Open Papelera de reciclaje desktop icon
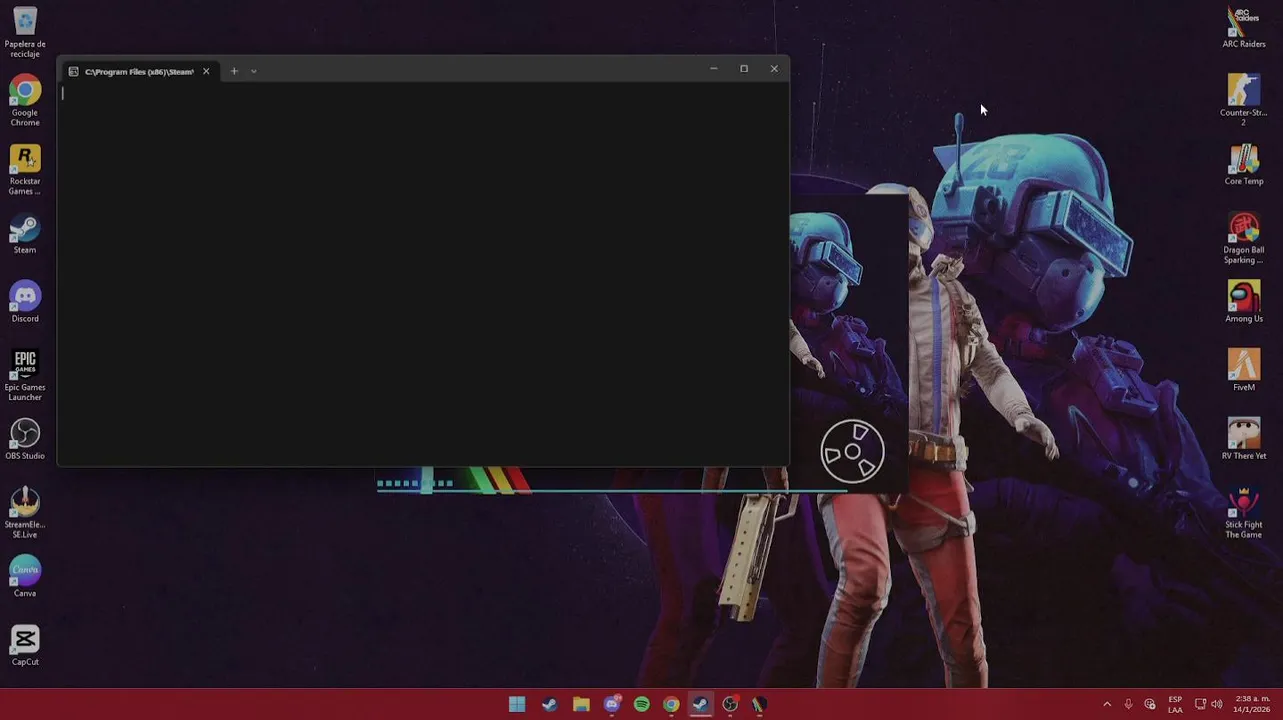 [x=25, y=32]
